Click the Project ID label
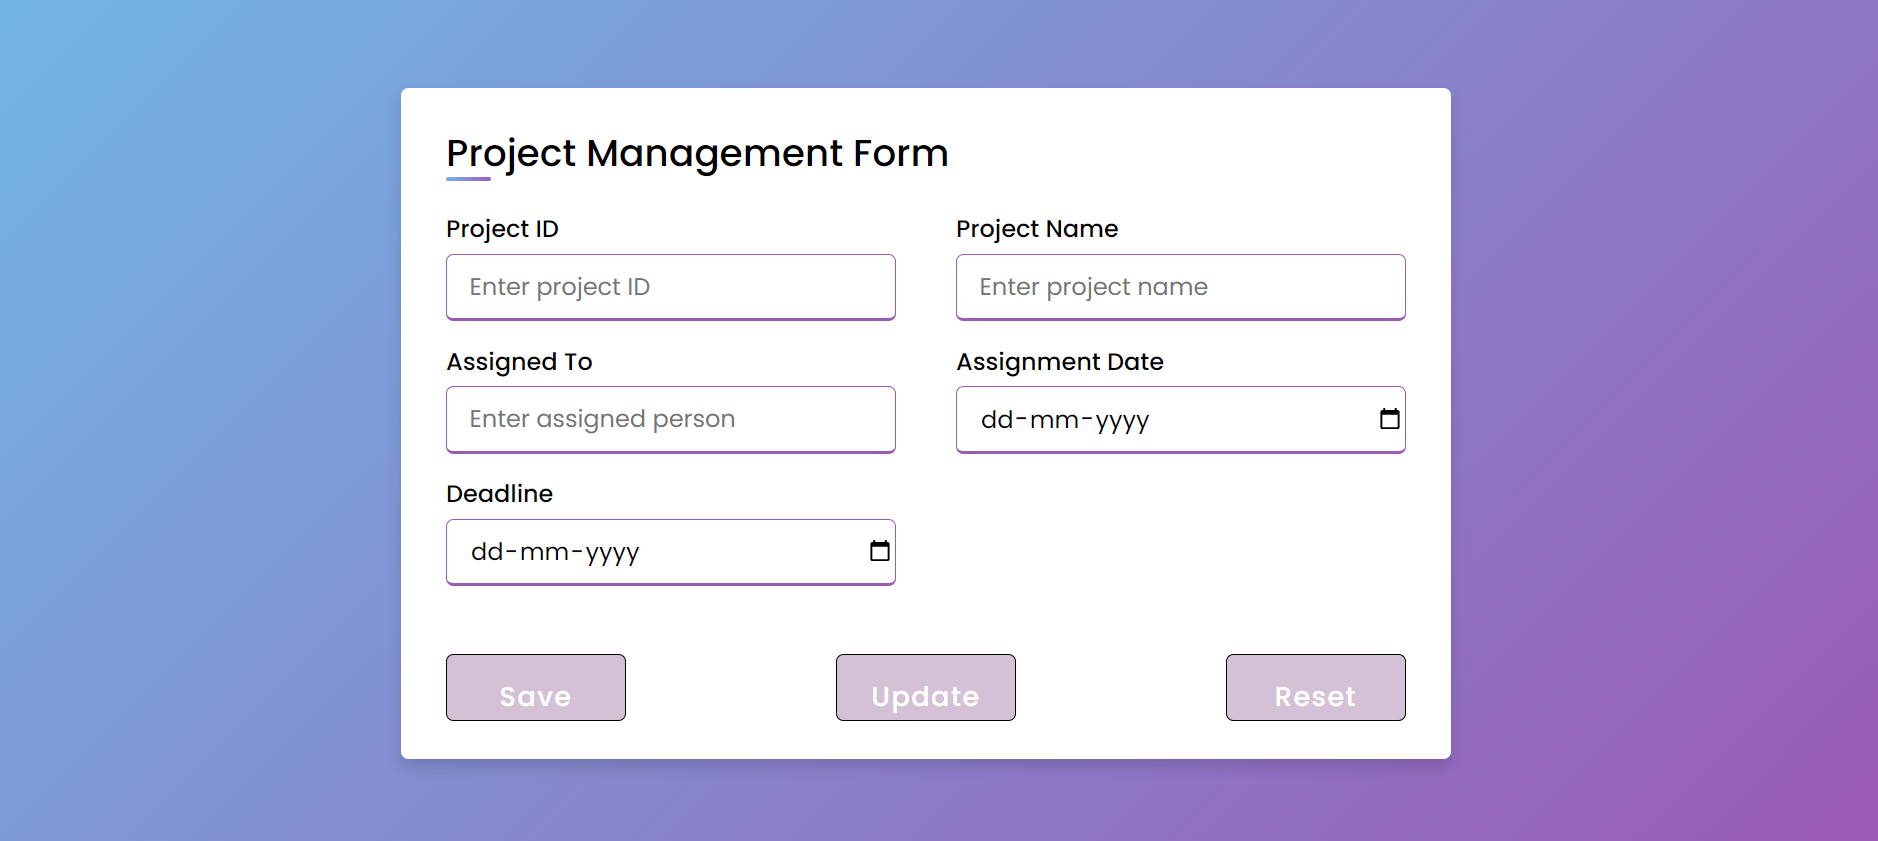Image resolution: width=1878 pixels, height=841 pixels. click(x=503, y=228)
